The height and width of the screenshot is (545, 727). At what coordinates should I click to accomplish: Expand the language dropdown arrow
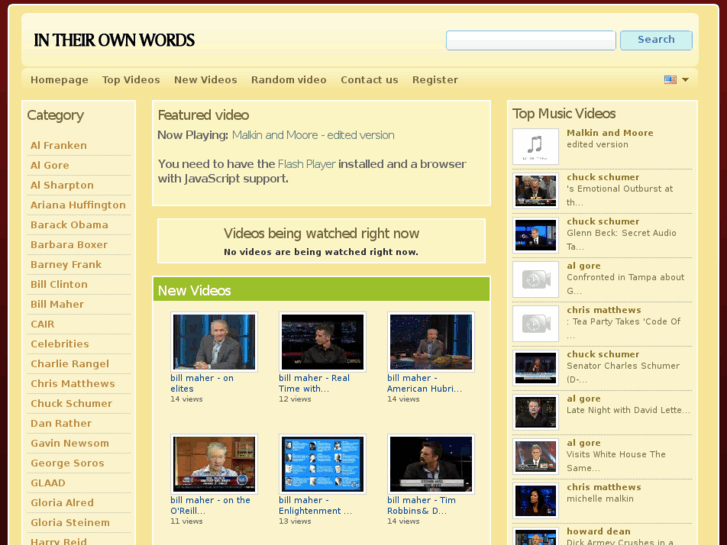tap(685, 80)
